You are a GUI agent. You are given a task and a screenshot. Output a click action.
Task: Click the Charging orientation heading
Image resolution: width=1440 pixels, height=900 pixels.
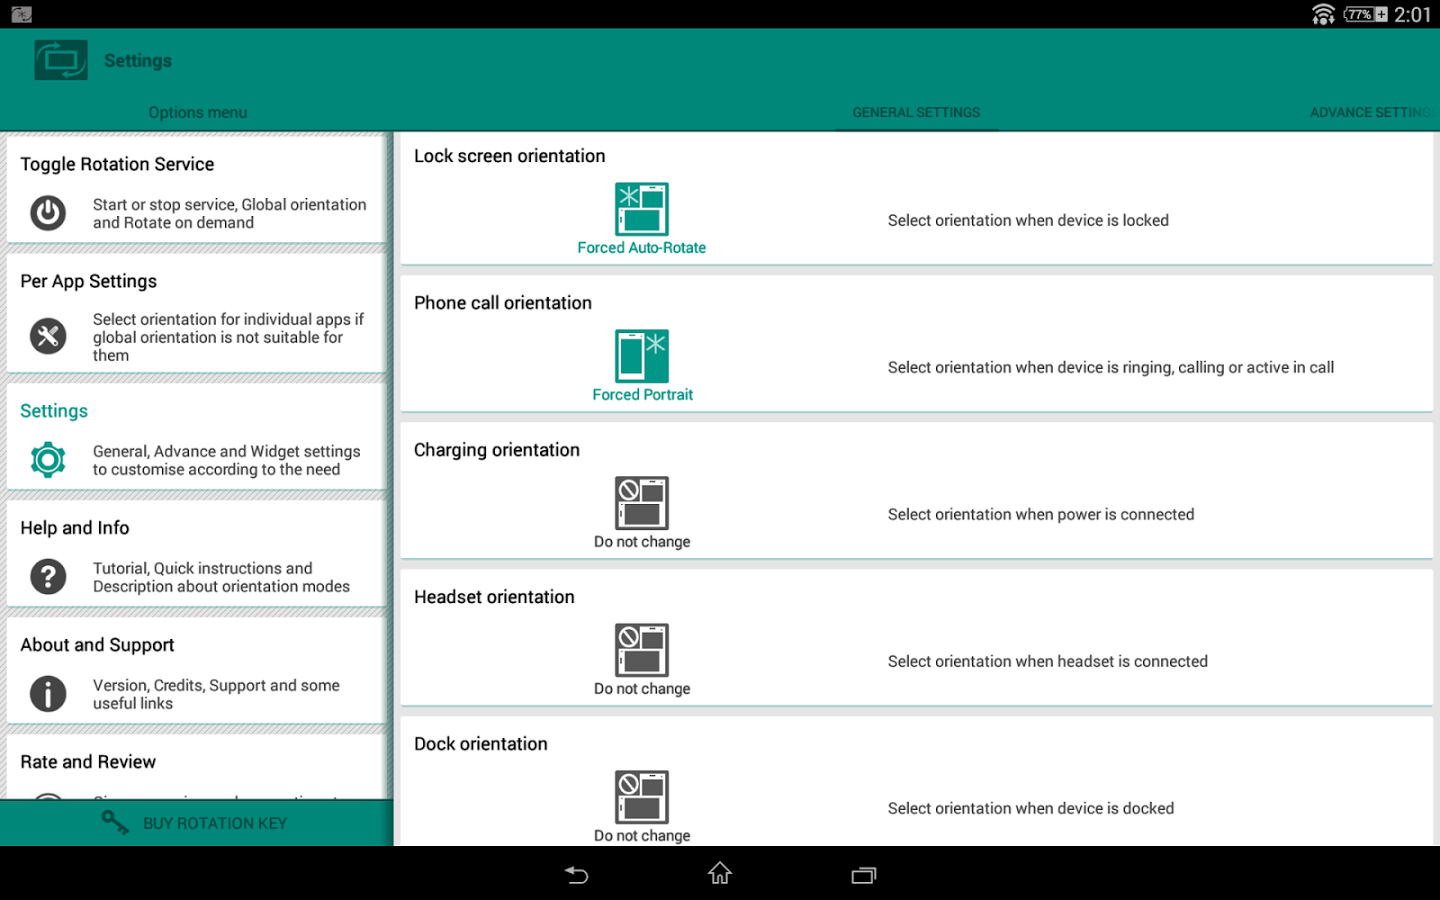497,450
